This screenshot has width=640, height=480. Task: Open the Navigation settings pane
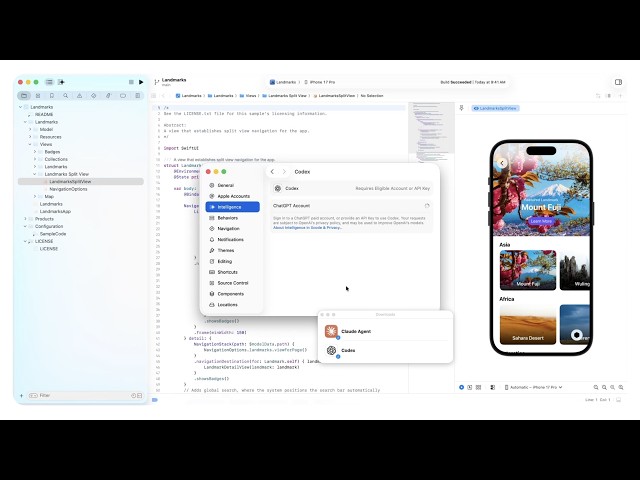click(x=232, y=229)
